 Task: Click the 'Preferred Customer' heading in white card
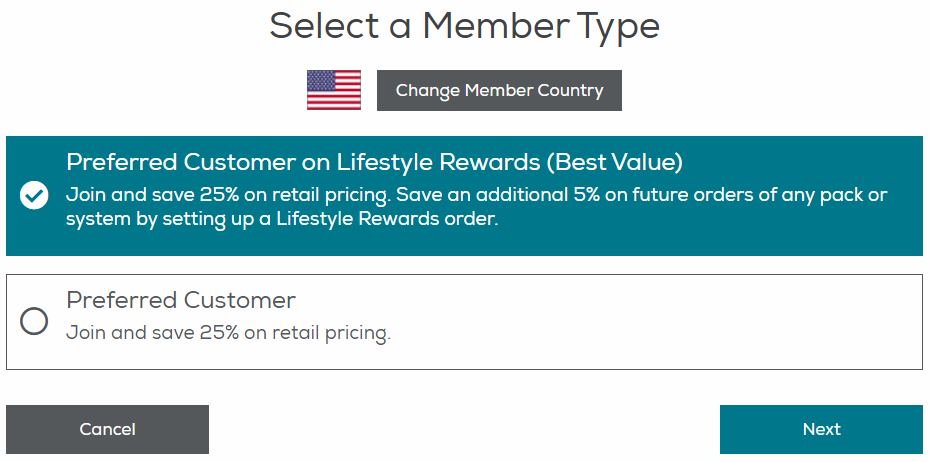click(181, 300)
